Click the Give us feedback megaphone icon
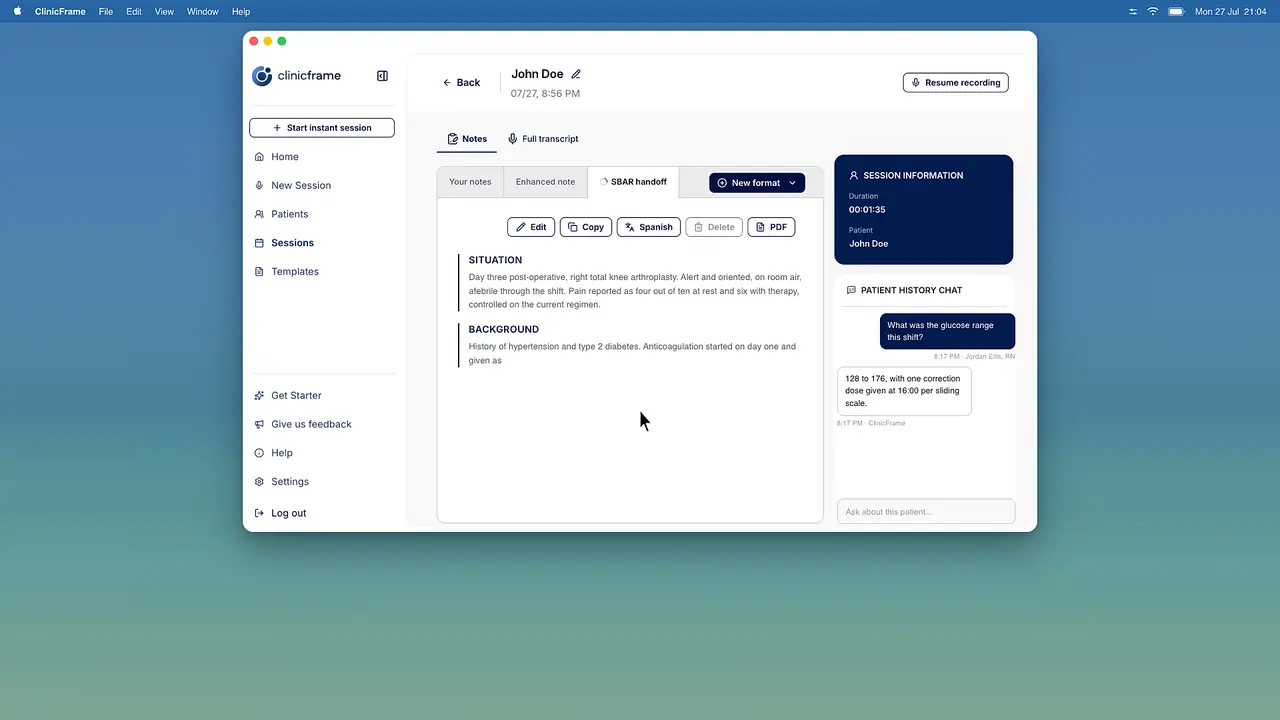Viewport: 1280px width, 720px height. [x=260, y=424]
